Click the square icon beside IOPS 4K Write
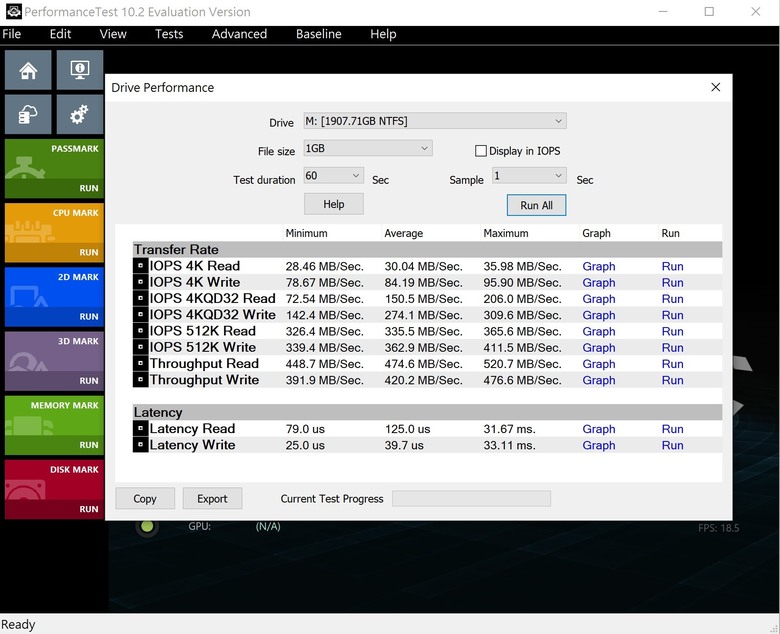The image size is (780, 634). click(140, 282)
